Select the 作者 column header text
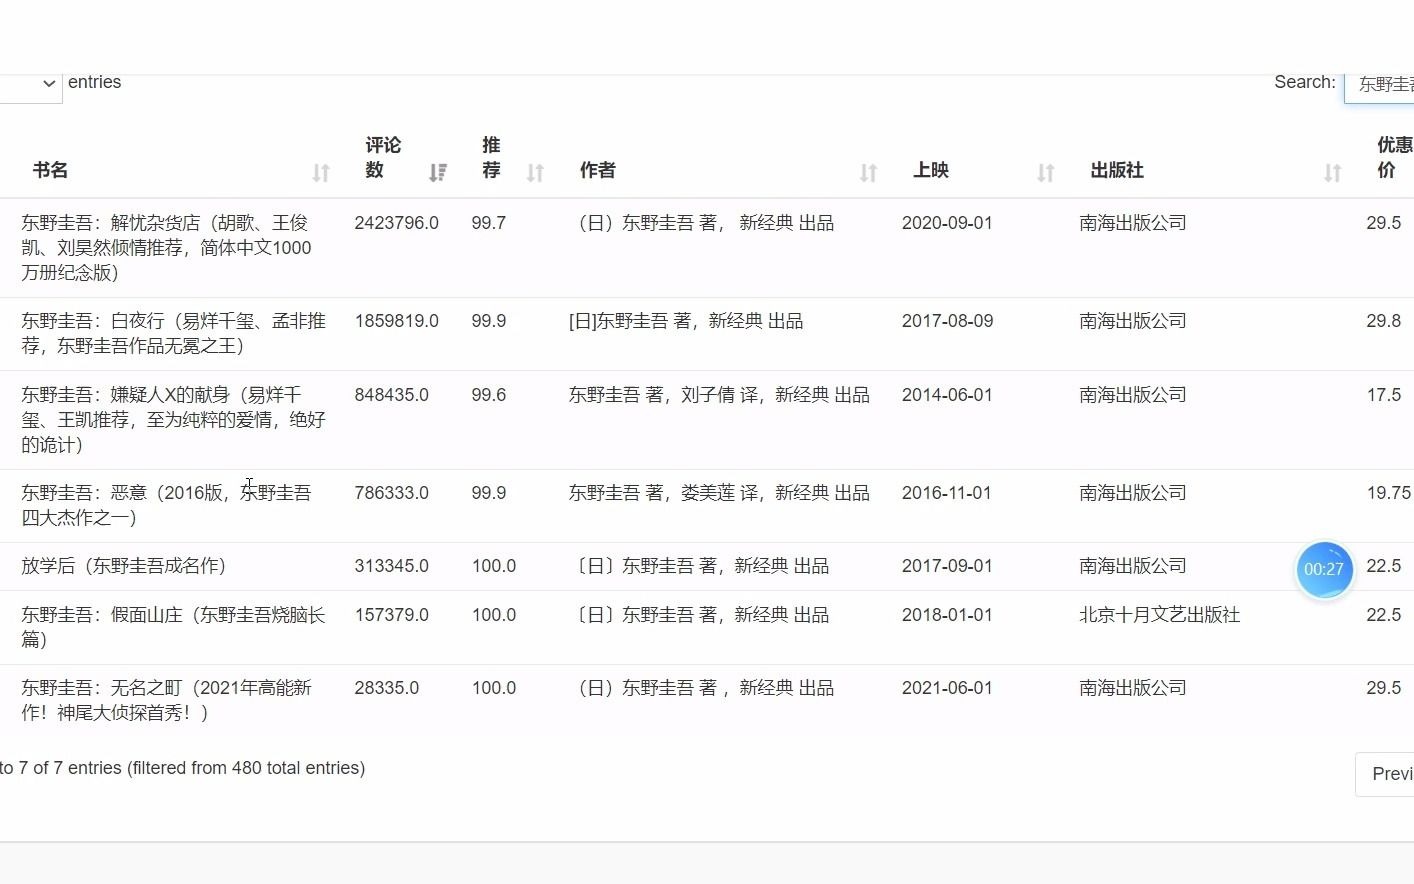Screen dimensions: 1414x884 [x=598, y=170]
